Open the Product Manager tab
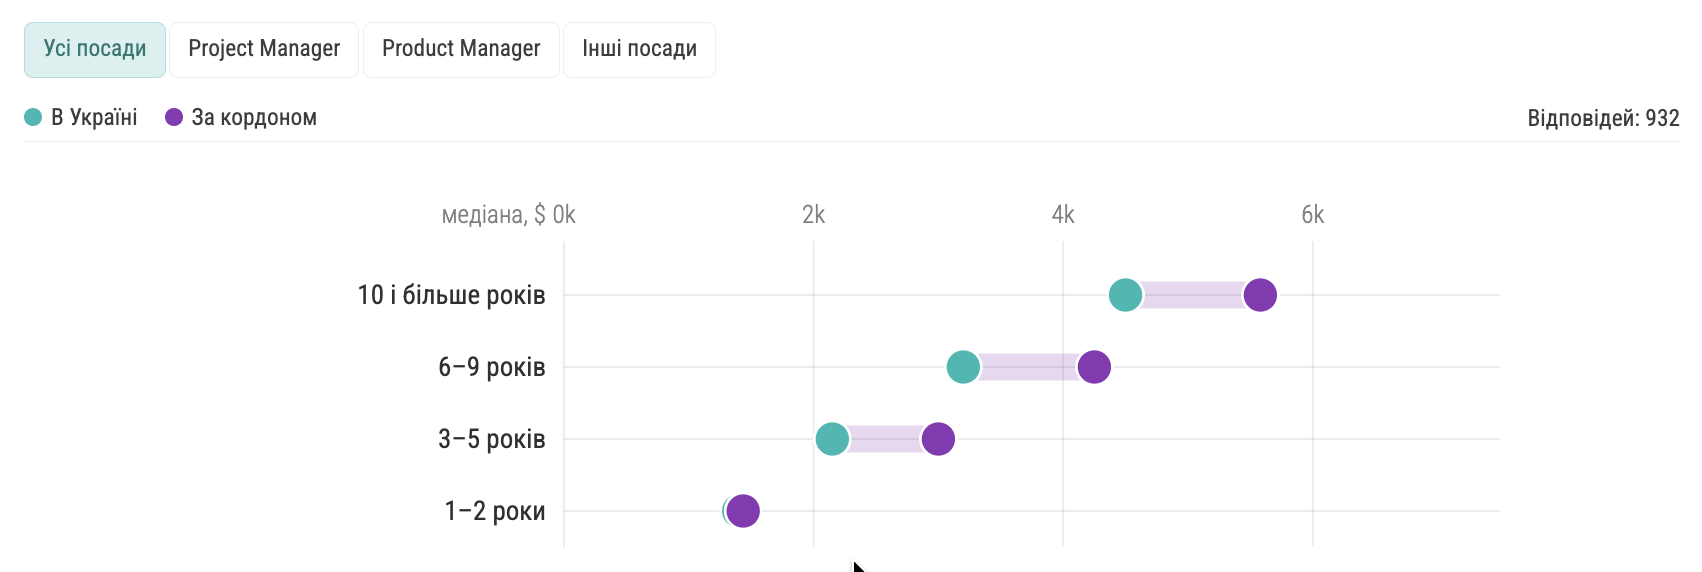The width and height of the screenshot is (1702, 572). [x=461, y=49]
